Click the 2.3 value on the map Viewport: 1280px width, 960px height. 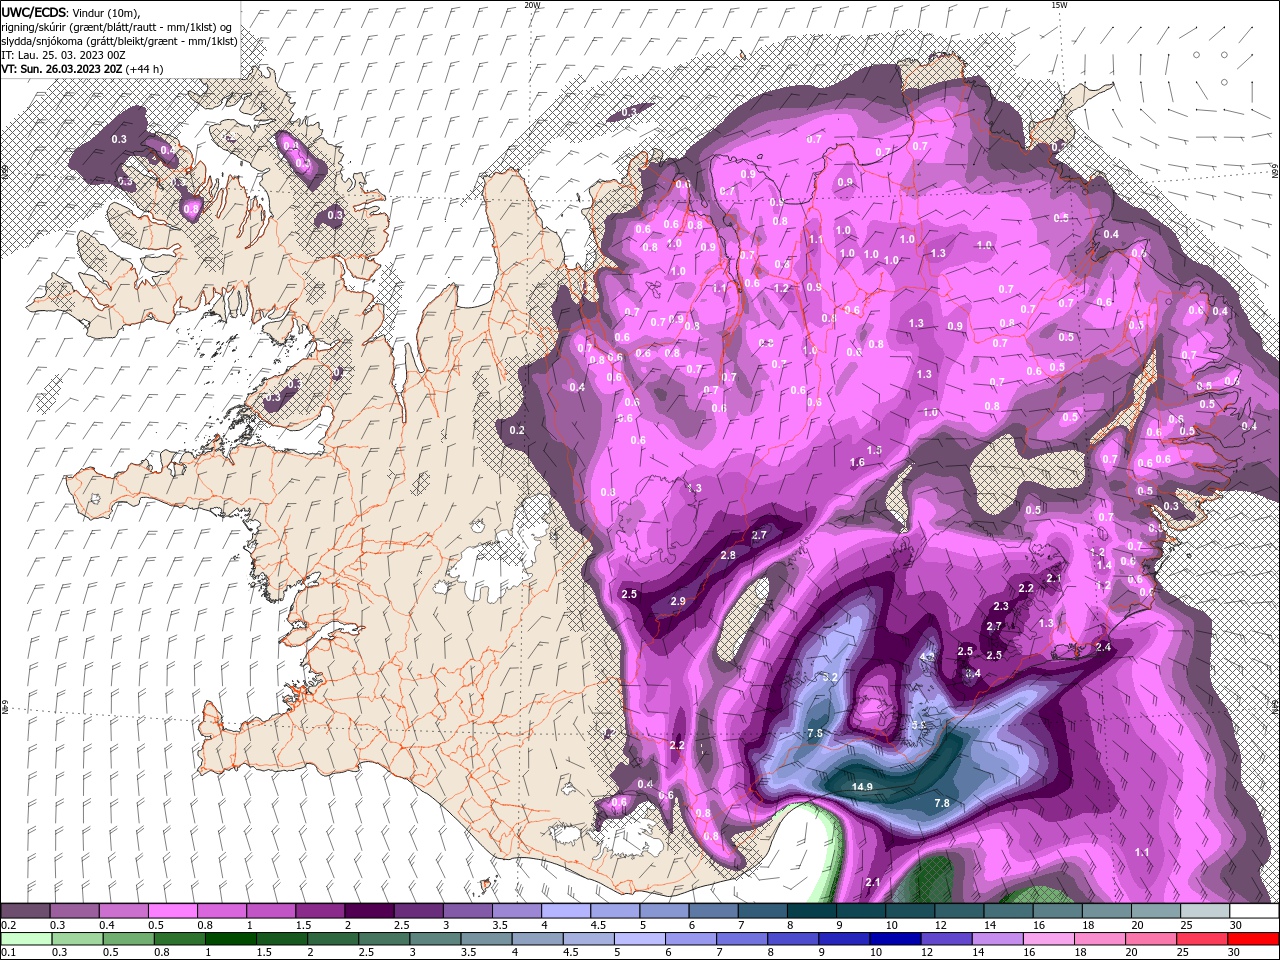1001,606
